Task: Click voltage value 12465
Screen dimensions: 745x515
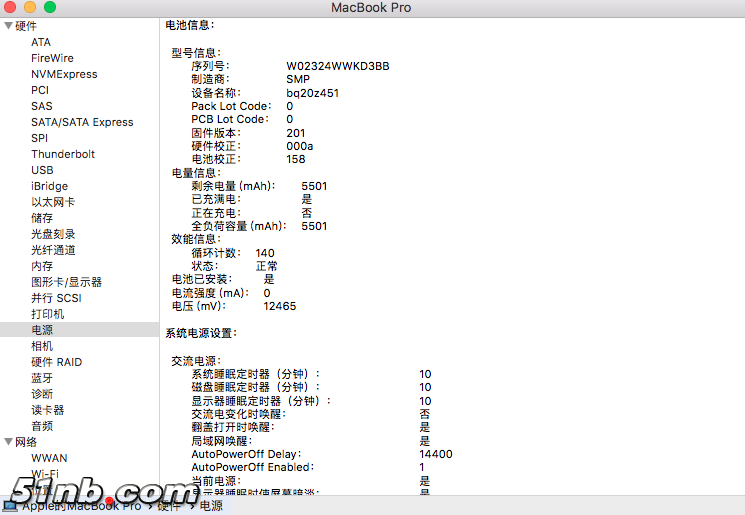Action: click(x=280, y=306)
